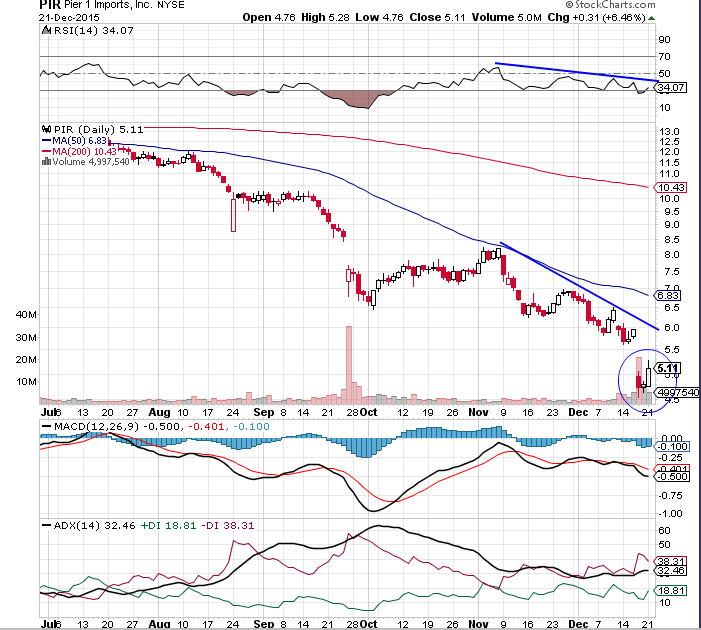This screenshot has height=630, width=701.
Task: Click the MA(50) 6.83 legend text
Action: 80,141
